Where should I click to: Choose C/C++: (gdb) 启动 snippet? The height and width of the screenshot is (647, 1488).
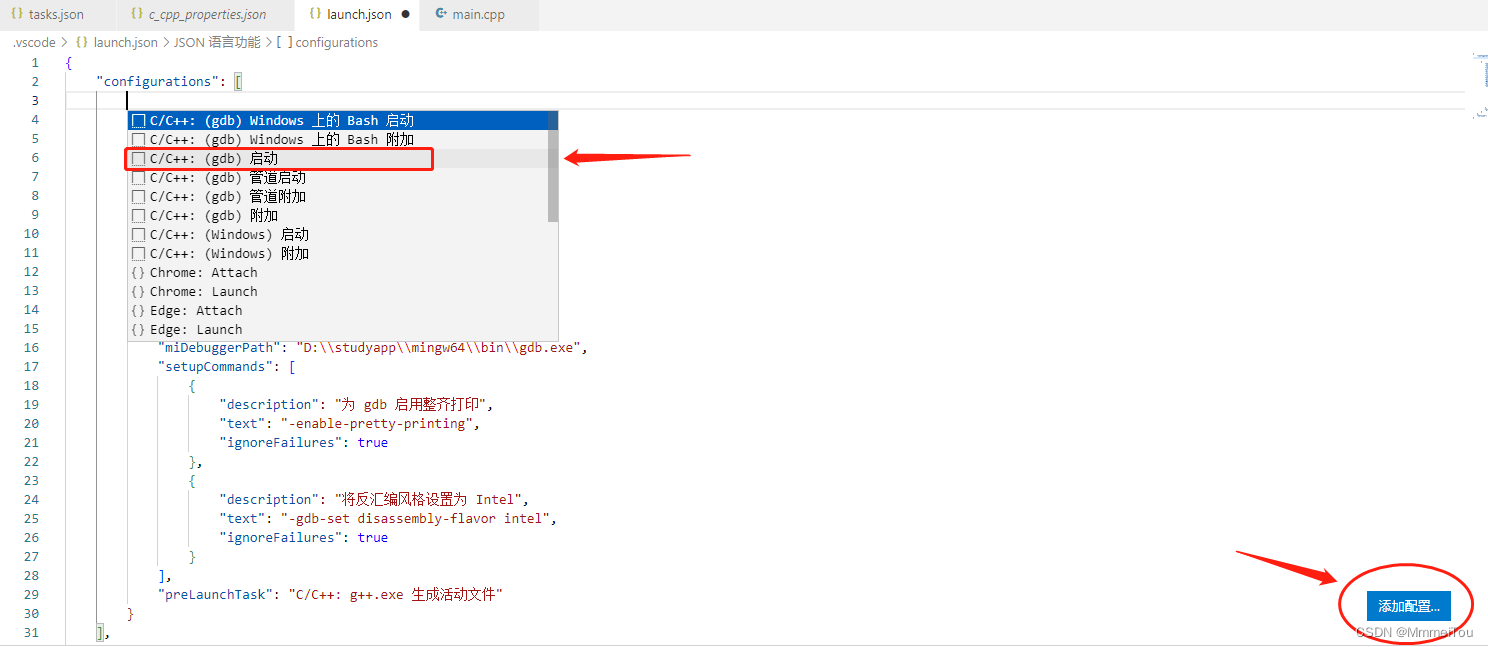(338, 158)
